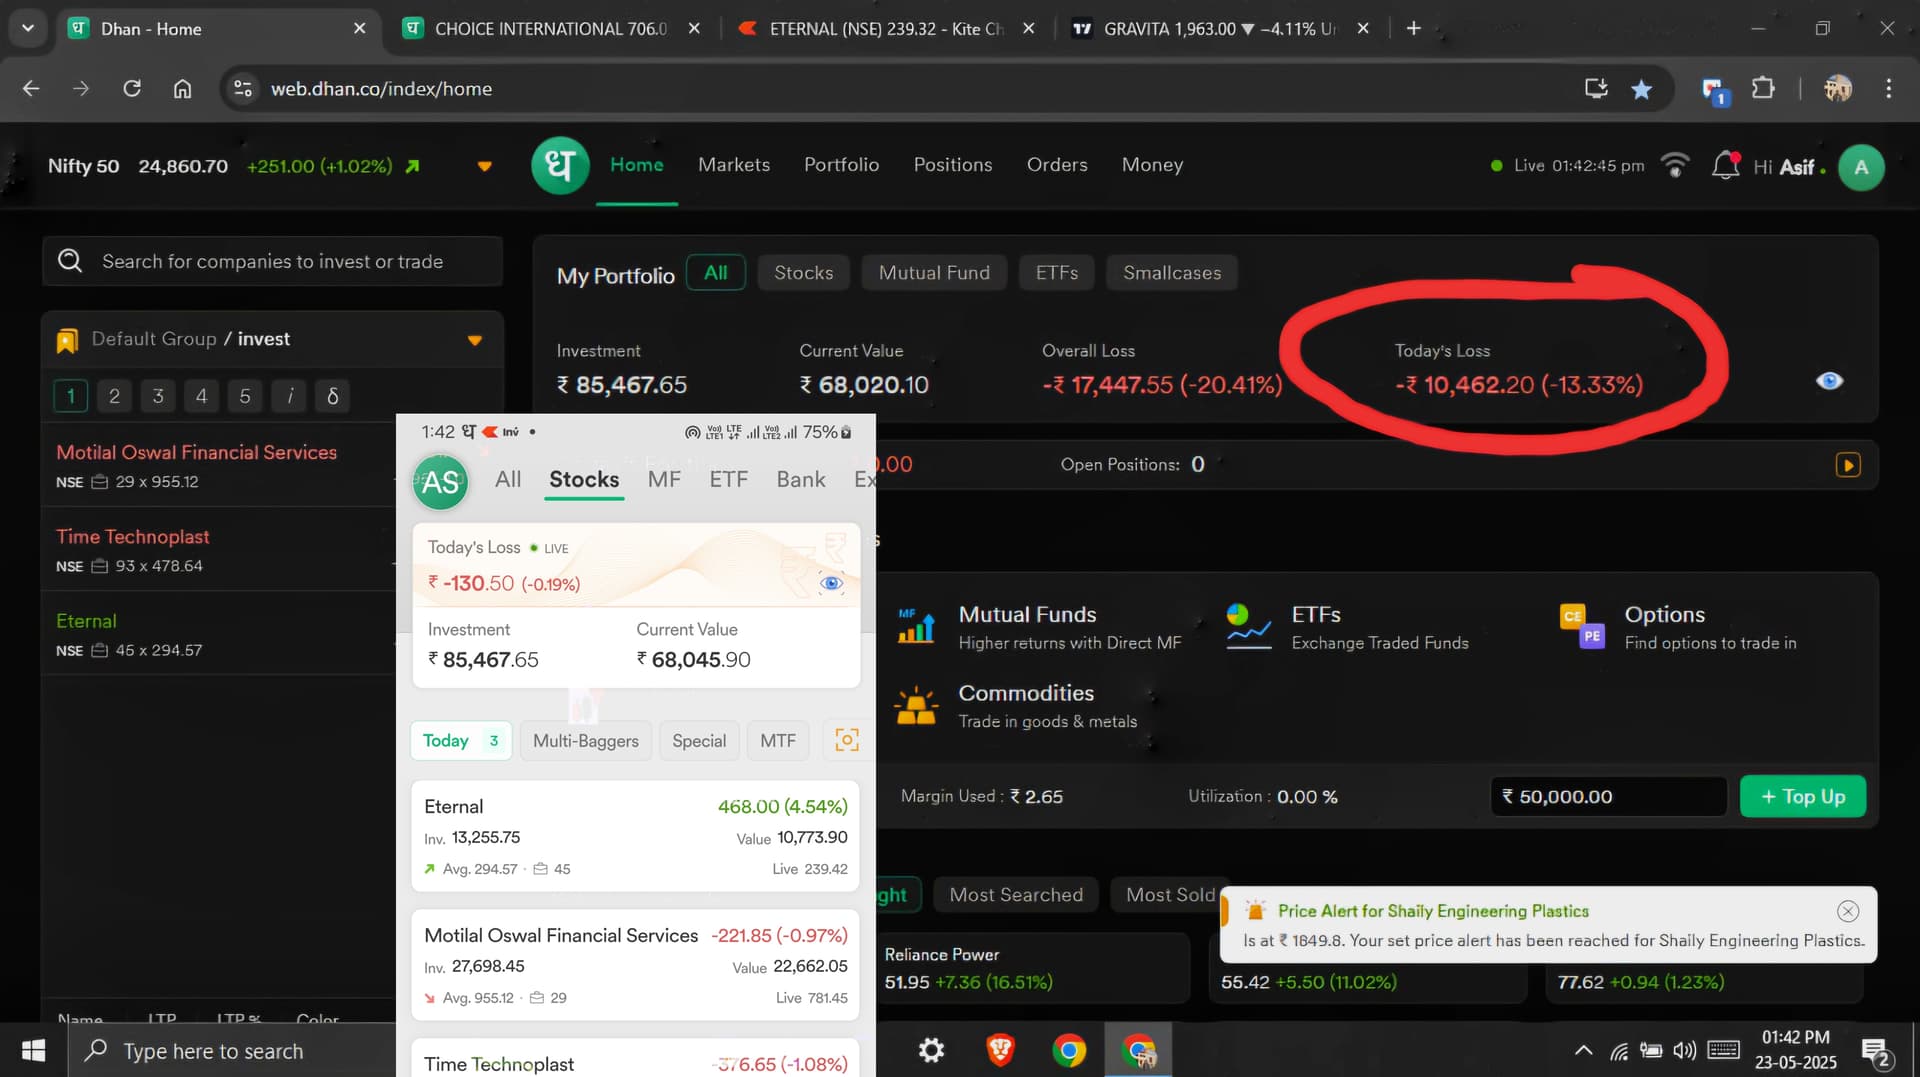
Task: Click the Dhan logo in header
Action: tap(560, 165)
